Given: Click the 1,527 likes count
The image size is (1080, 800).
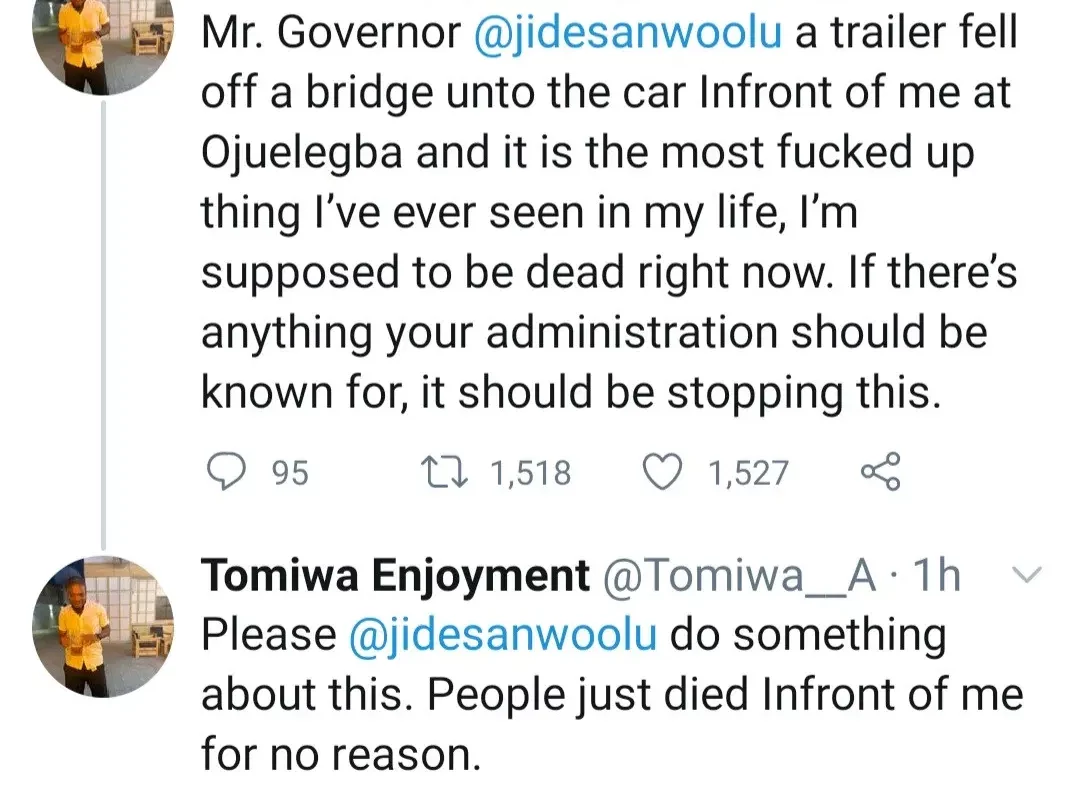Looking at the screenshot, I should click(748, 472).
